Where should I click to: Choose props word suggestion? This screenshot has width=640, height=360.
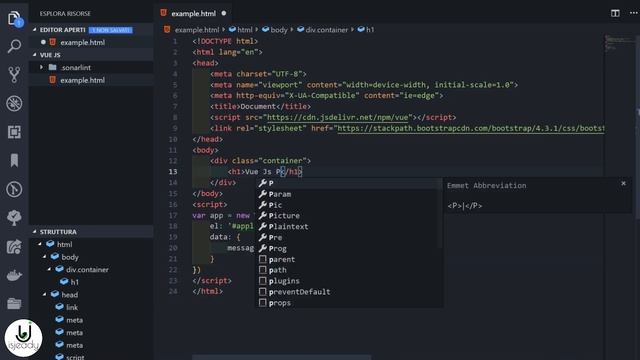point(349,303)
